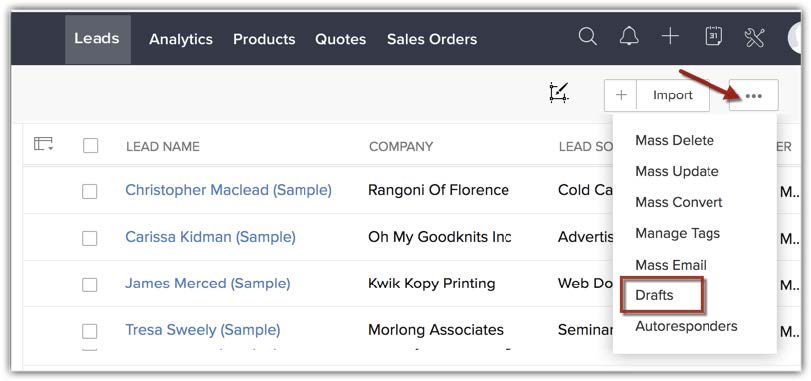Select Autoresponders menu option
Screen dimensions: 811x381
[686, 326]
